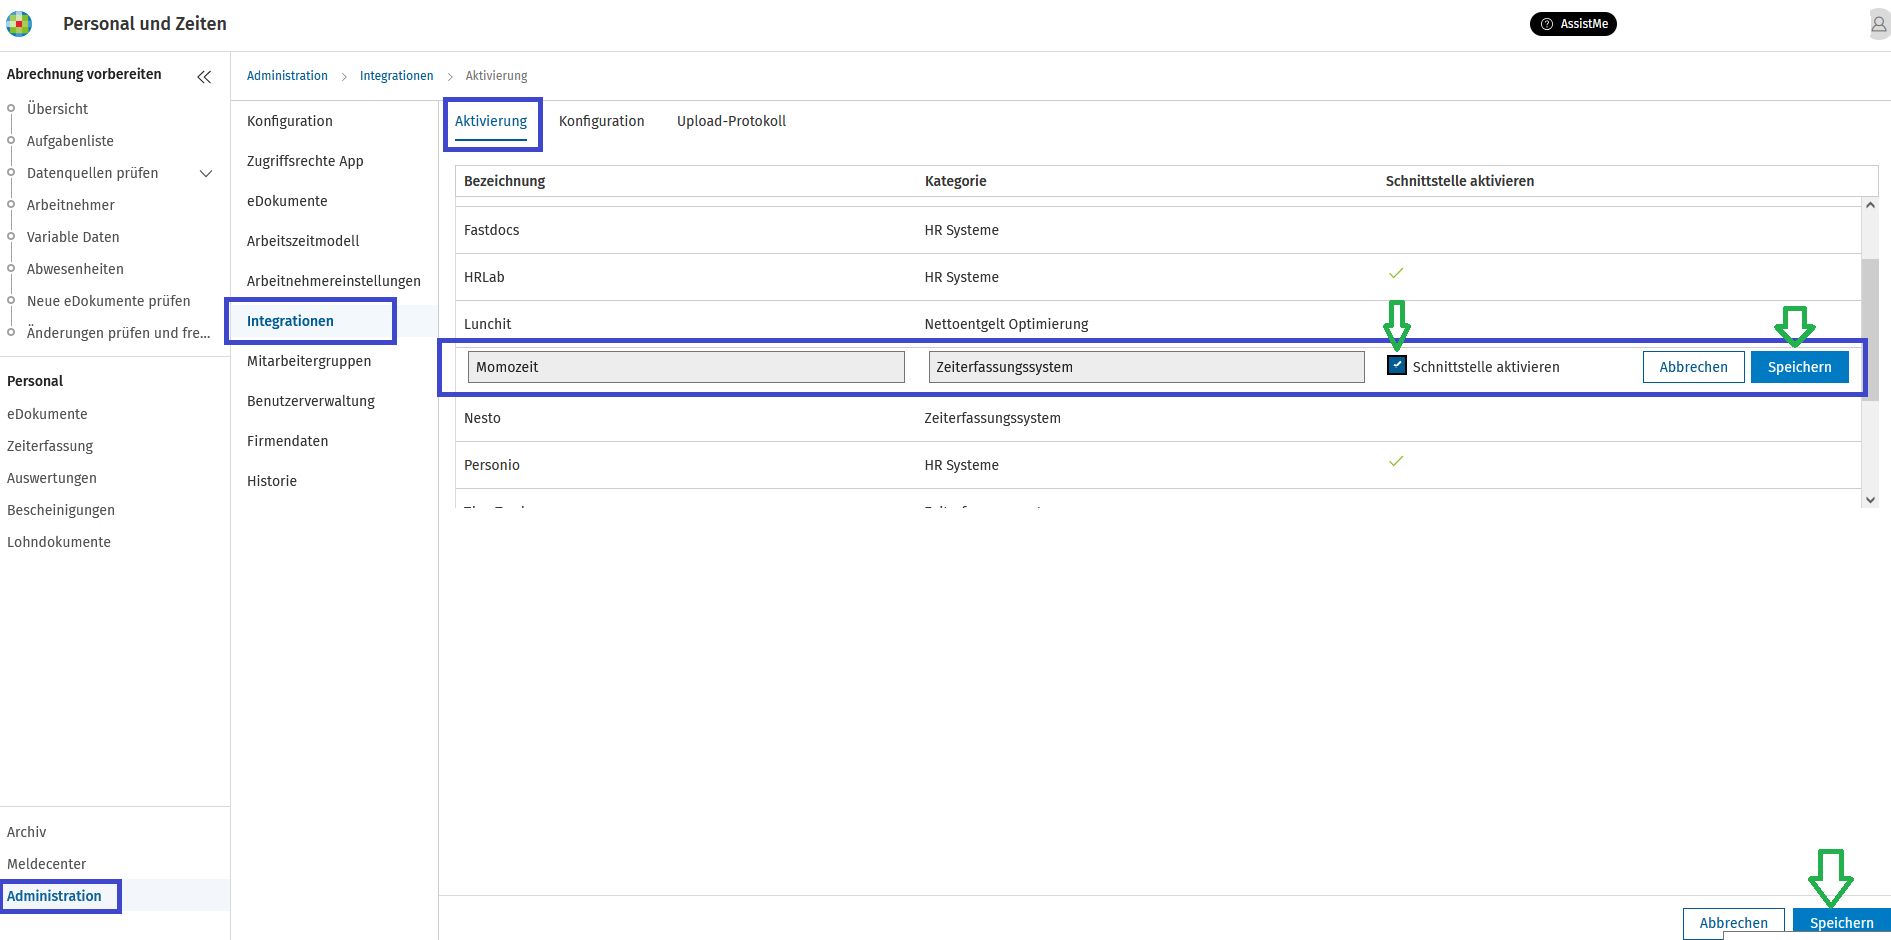Screen dimensions: 1891x940
Task: Go to Übersicht in sidebar
Action: pos(57,109)
